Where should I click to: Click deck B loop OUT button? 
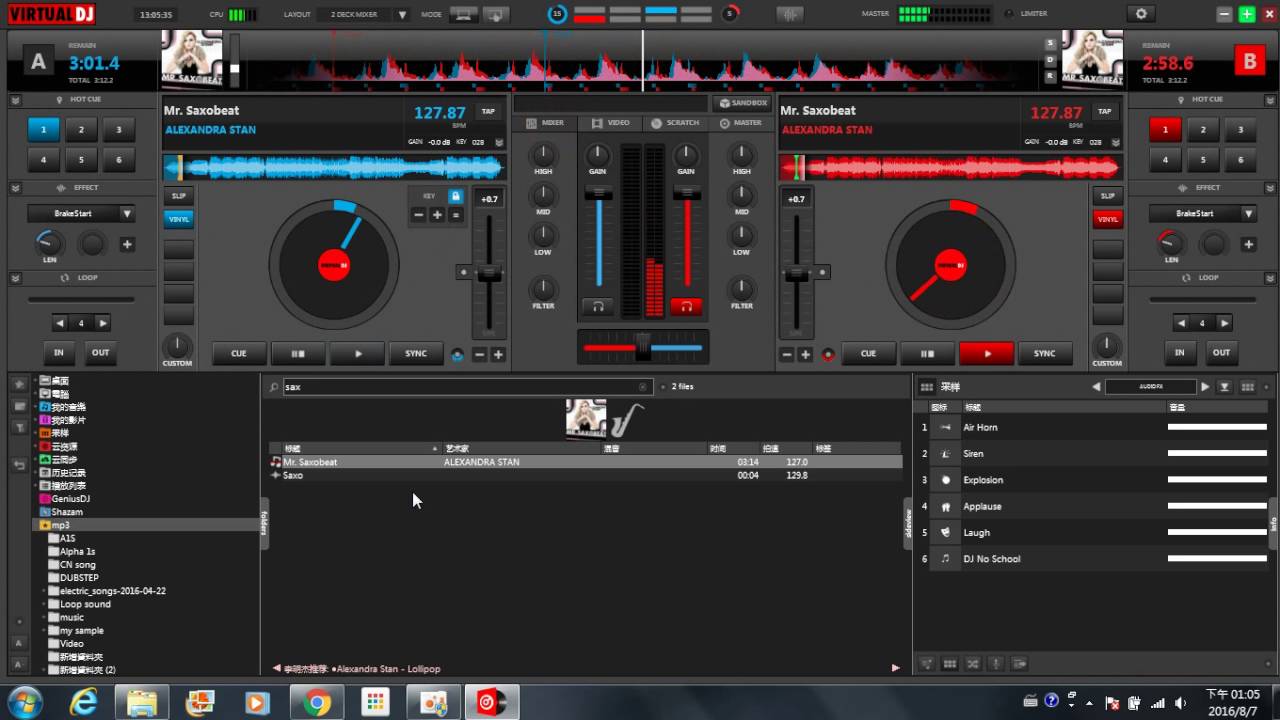pos(1221,352)
